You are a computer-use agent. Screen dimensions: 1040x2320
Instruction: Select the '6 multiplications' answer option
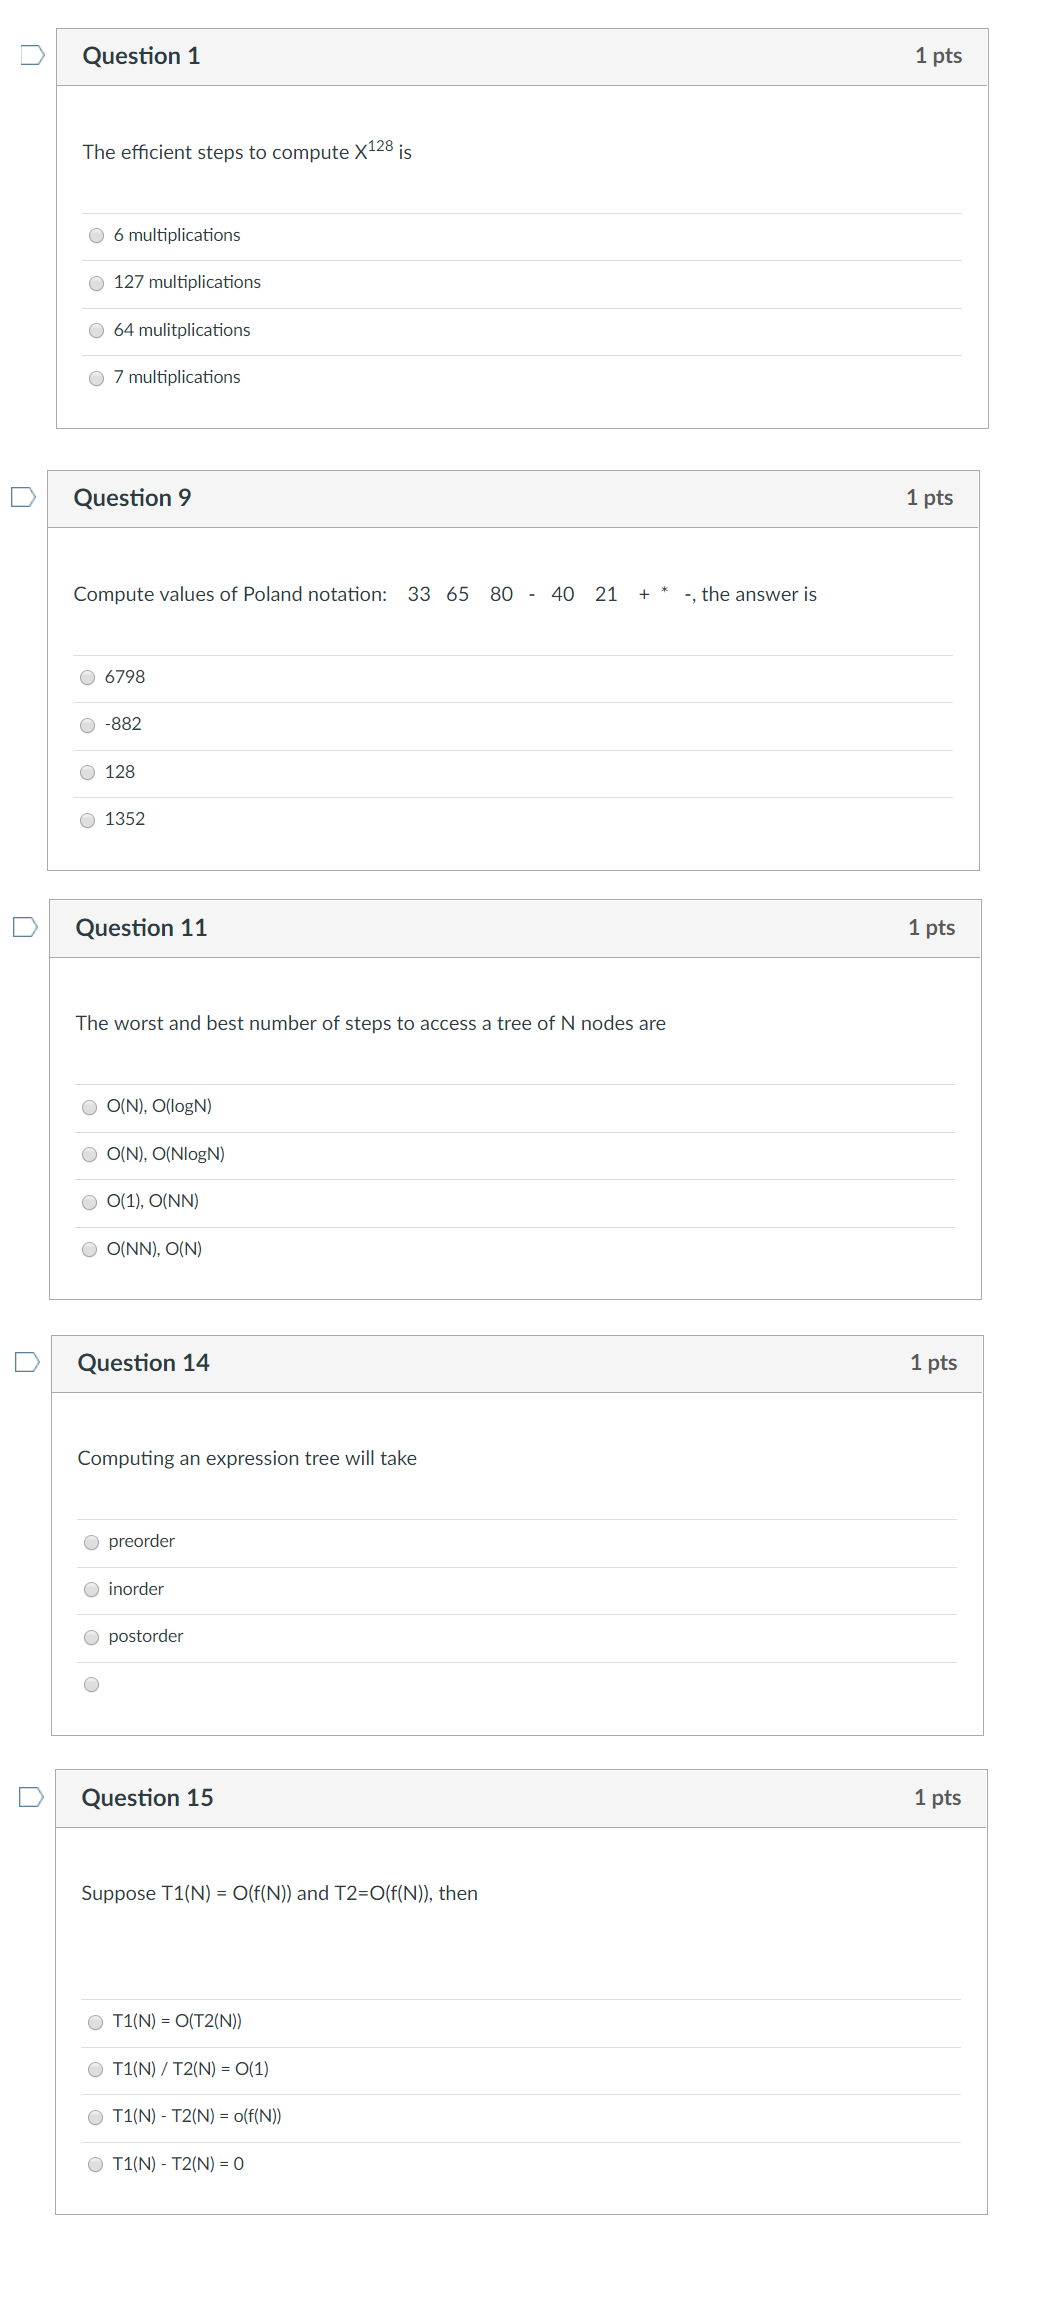tap(95, 235)
